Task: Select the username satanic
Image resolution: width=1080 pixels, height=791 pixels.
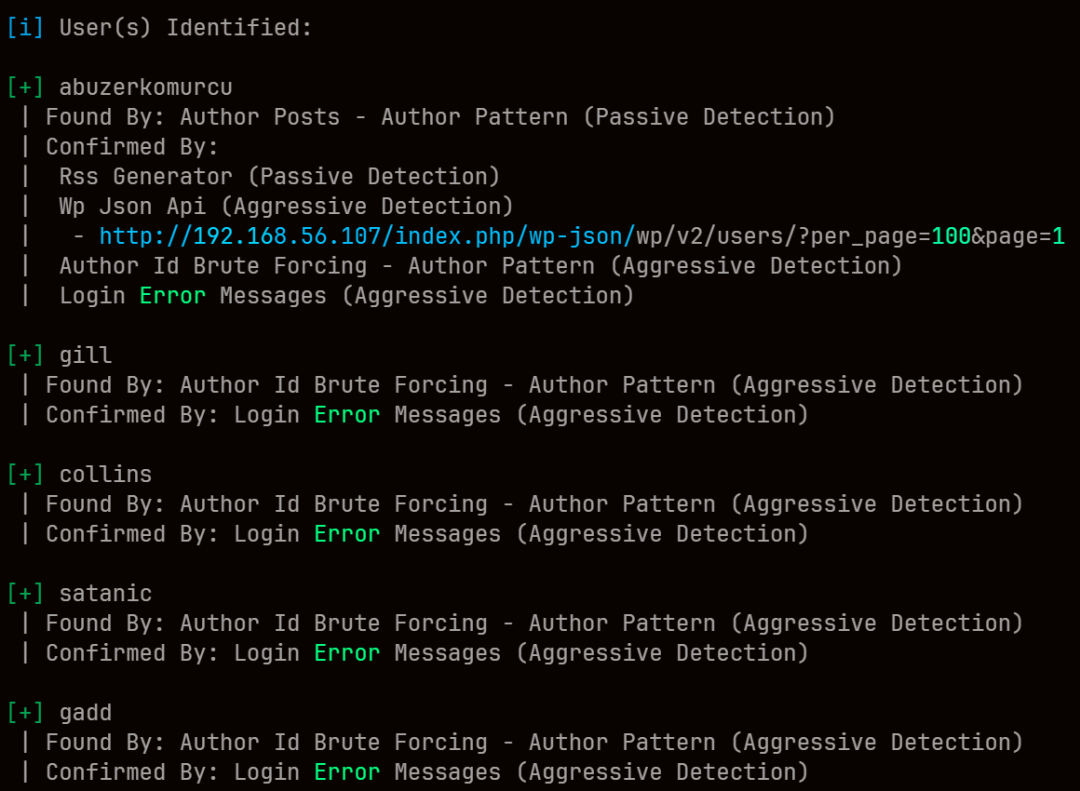Action: (x=105, y=594)
